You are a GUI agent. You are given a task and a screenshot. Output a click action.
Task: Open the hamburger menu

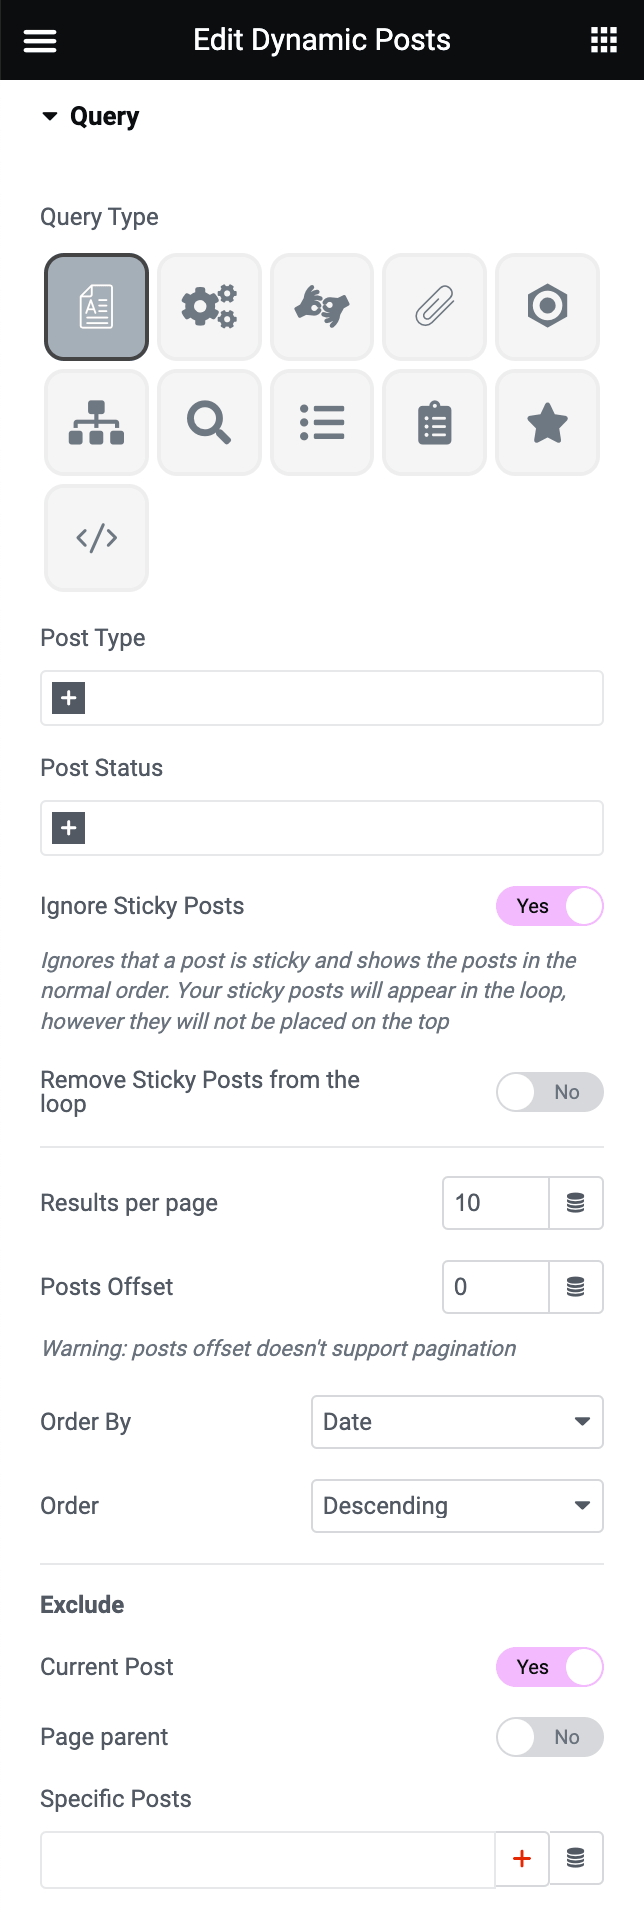point(39,39)
